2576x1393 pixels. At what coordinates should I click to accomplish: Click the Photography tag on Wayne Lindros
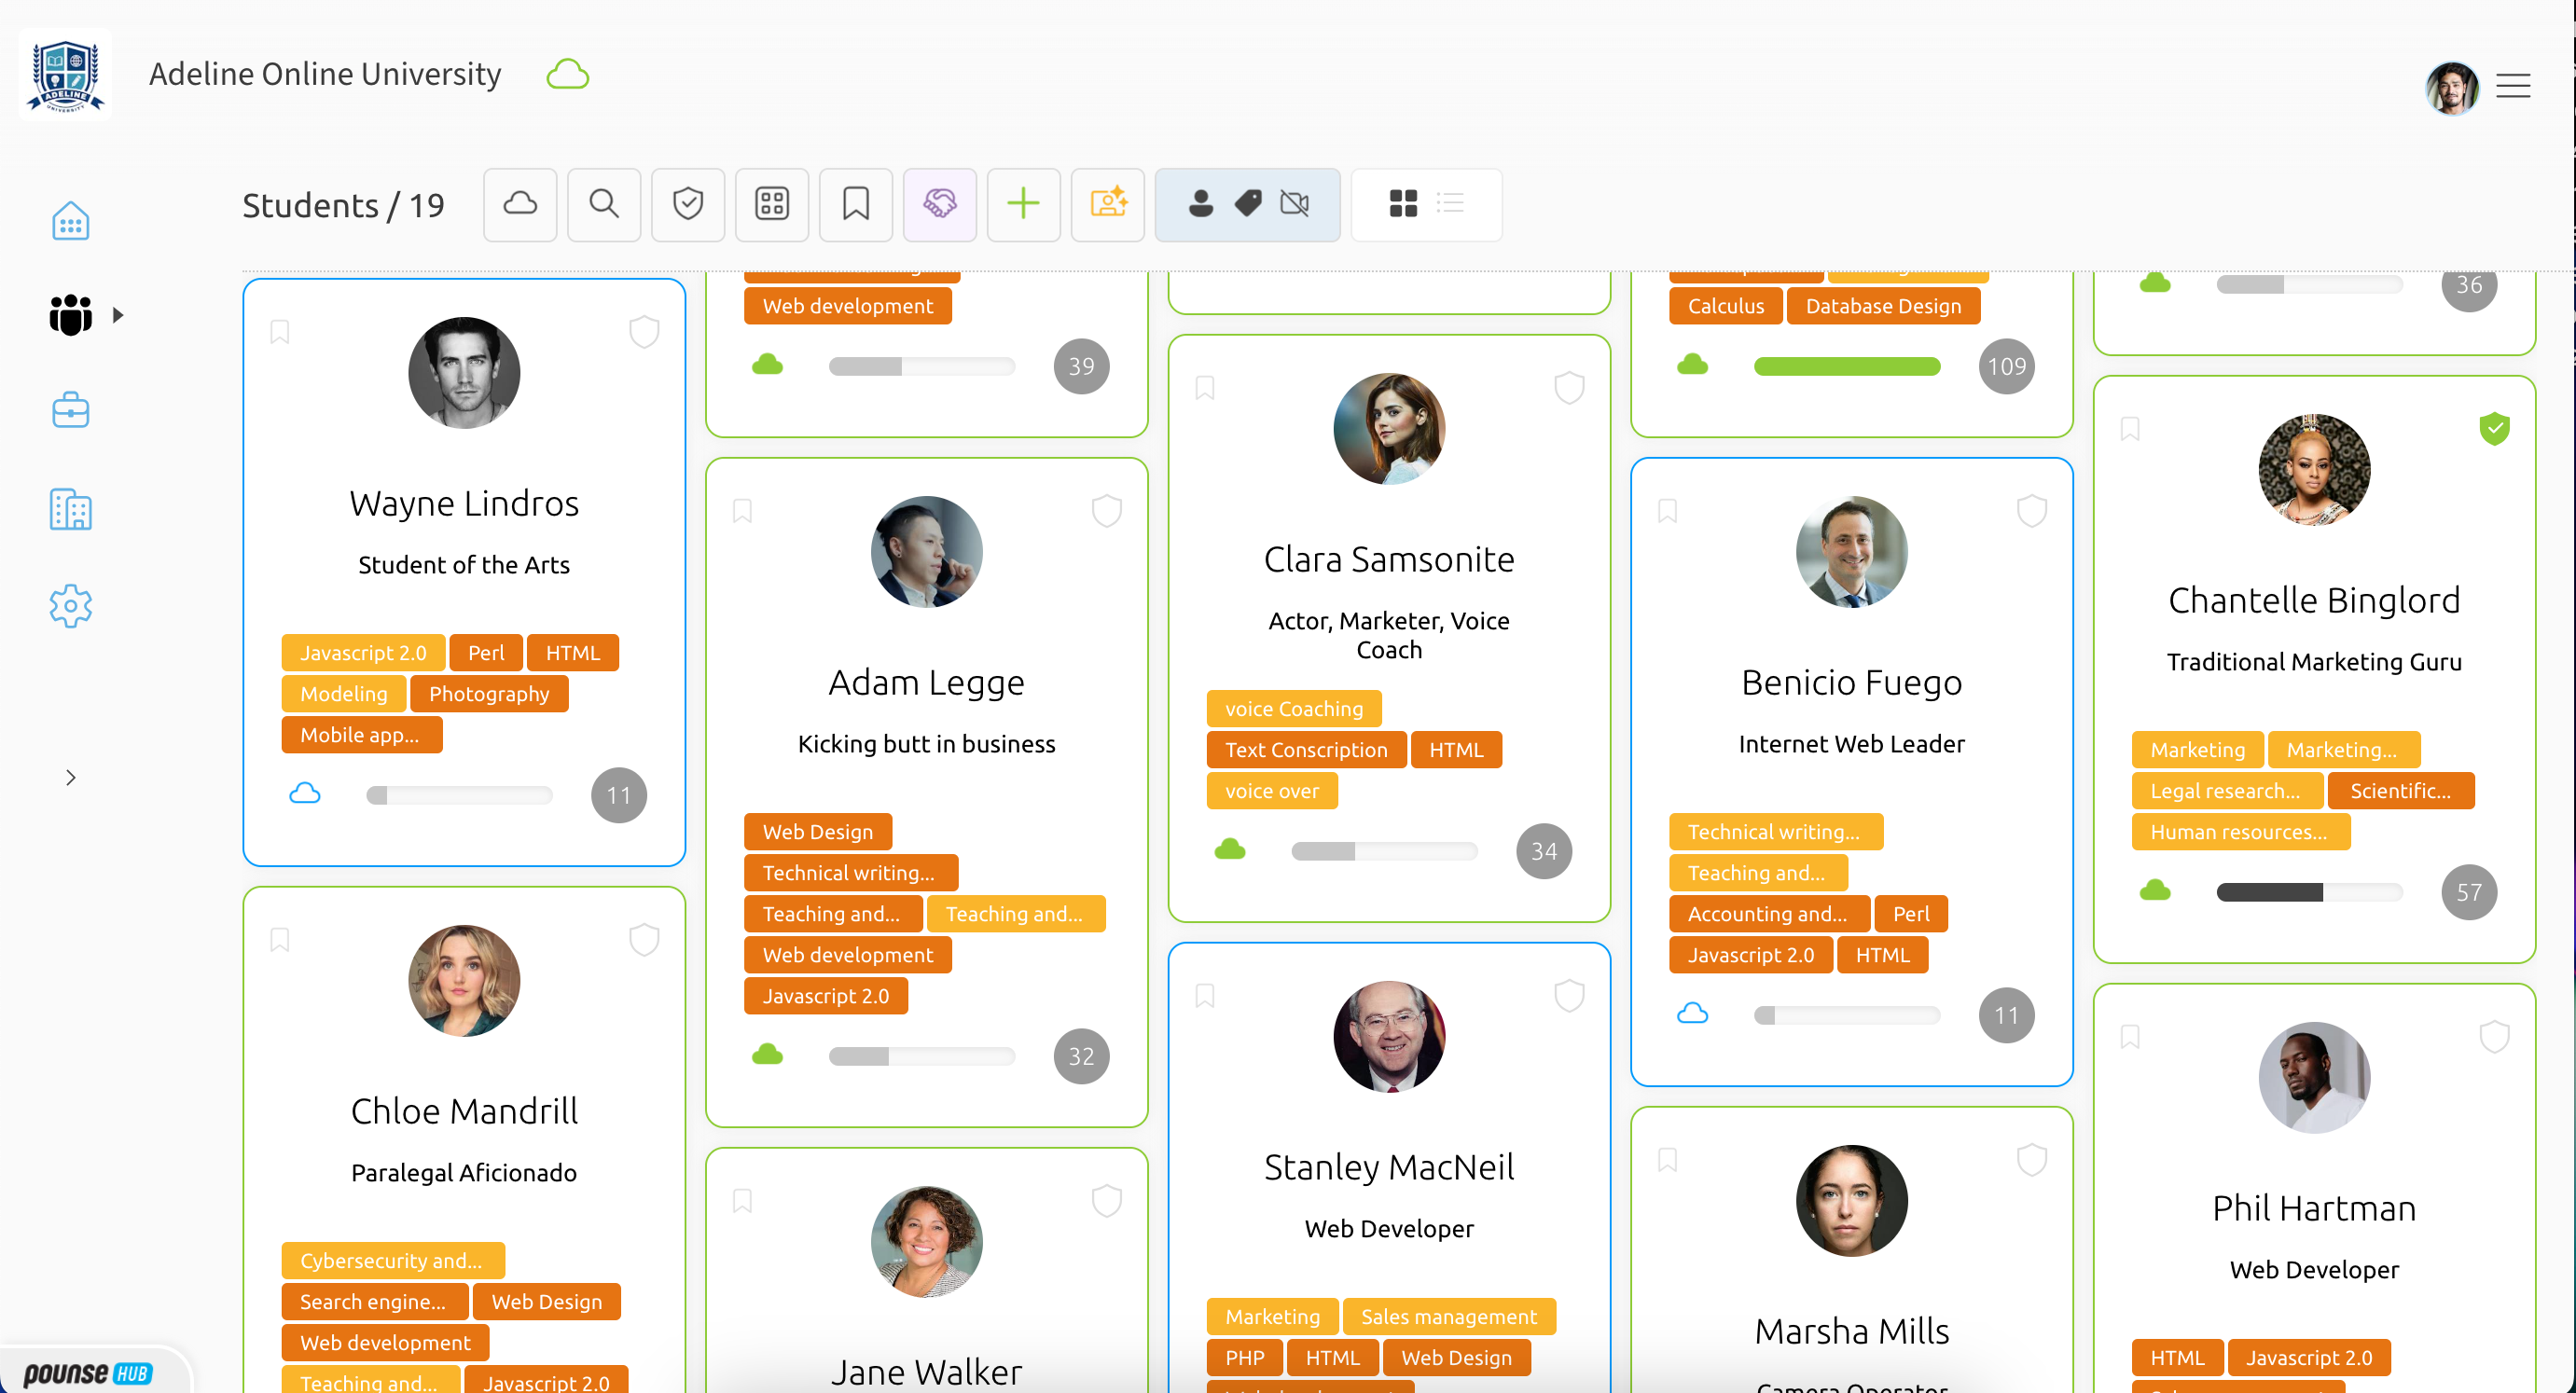coord(489,693)
